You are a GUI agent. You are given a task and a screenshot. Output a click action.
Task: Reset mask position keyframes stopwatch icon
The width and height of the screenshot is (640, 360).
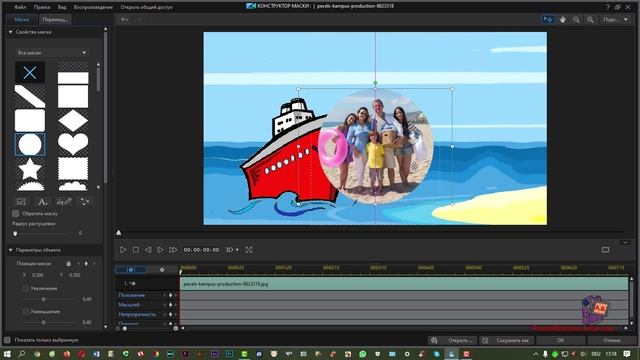[69, 264]
